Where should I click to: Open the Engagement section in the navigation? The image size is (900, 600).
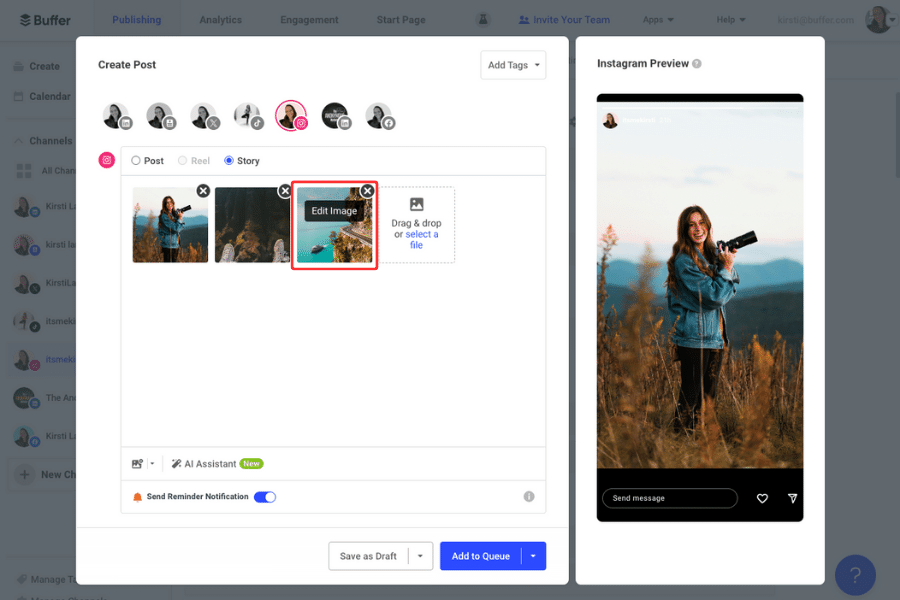click(308, 18)
